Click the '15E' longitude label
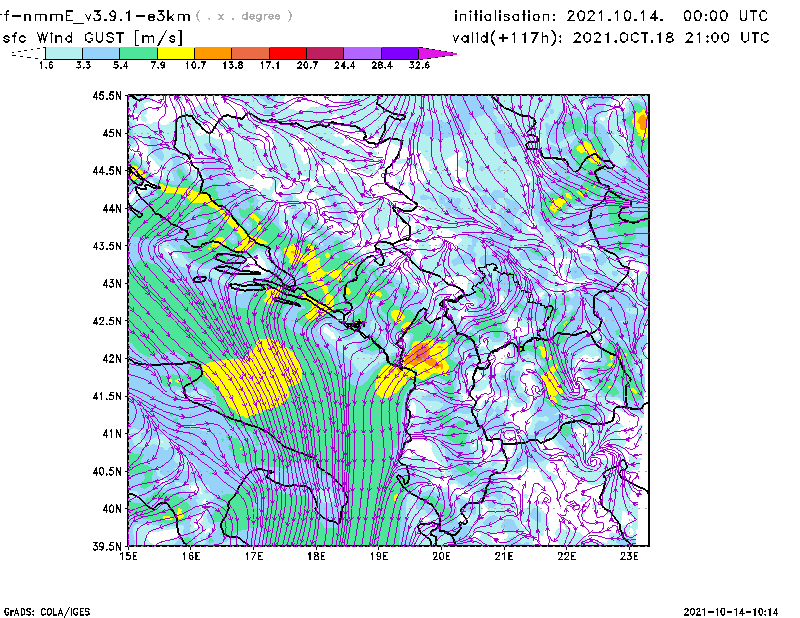This screenshot has width=800, height=618. (x=128, y=556)
